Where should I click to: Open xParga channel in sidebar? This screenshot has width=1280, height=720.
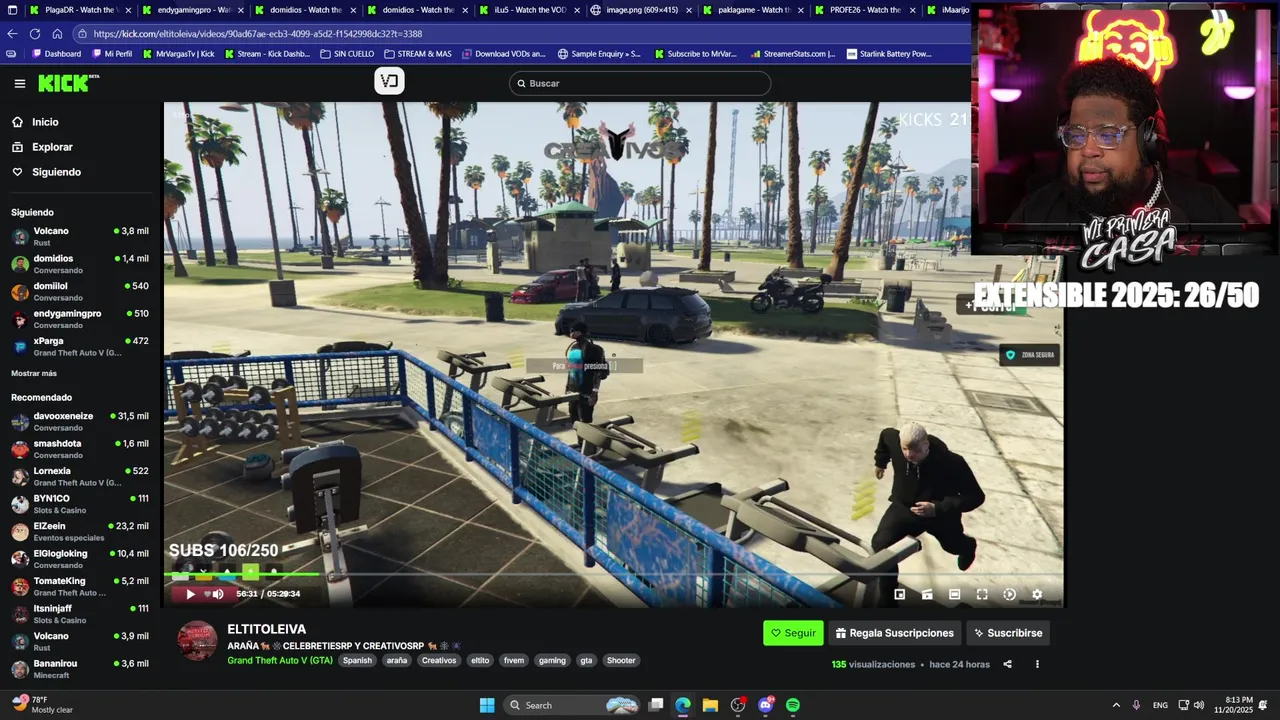pos(80,347)
